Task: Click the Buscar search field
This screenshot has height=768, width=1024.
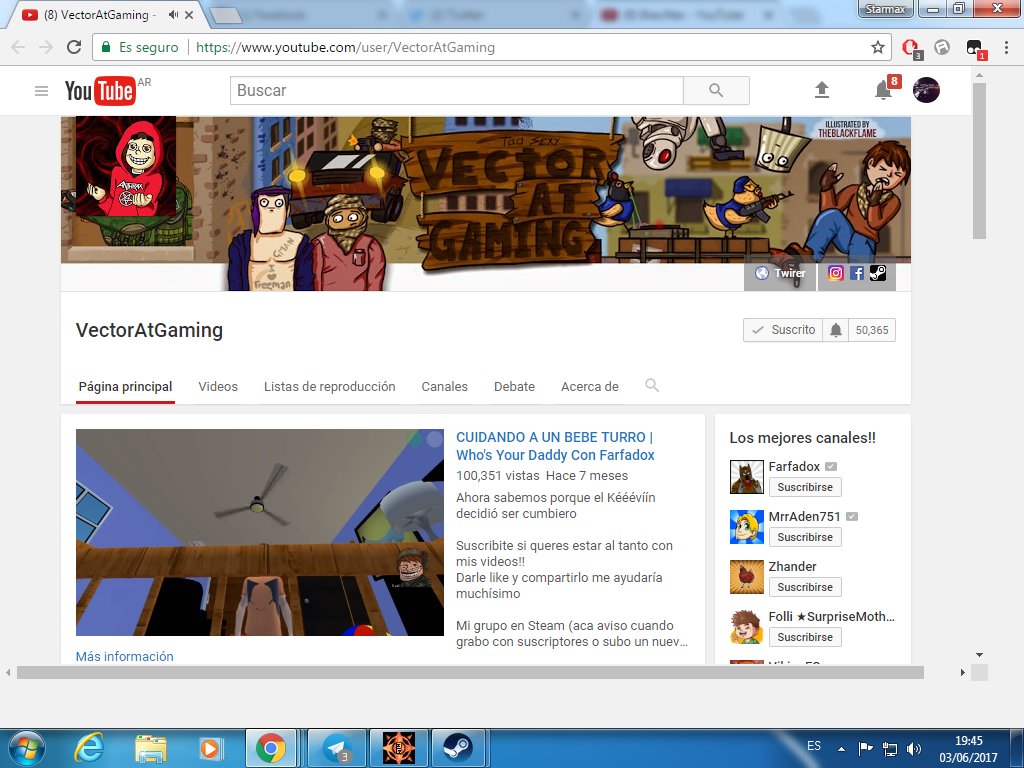Action: (x=456, y=91)
